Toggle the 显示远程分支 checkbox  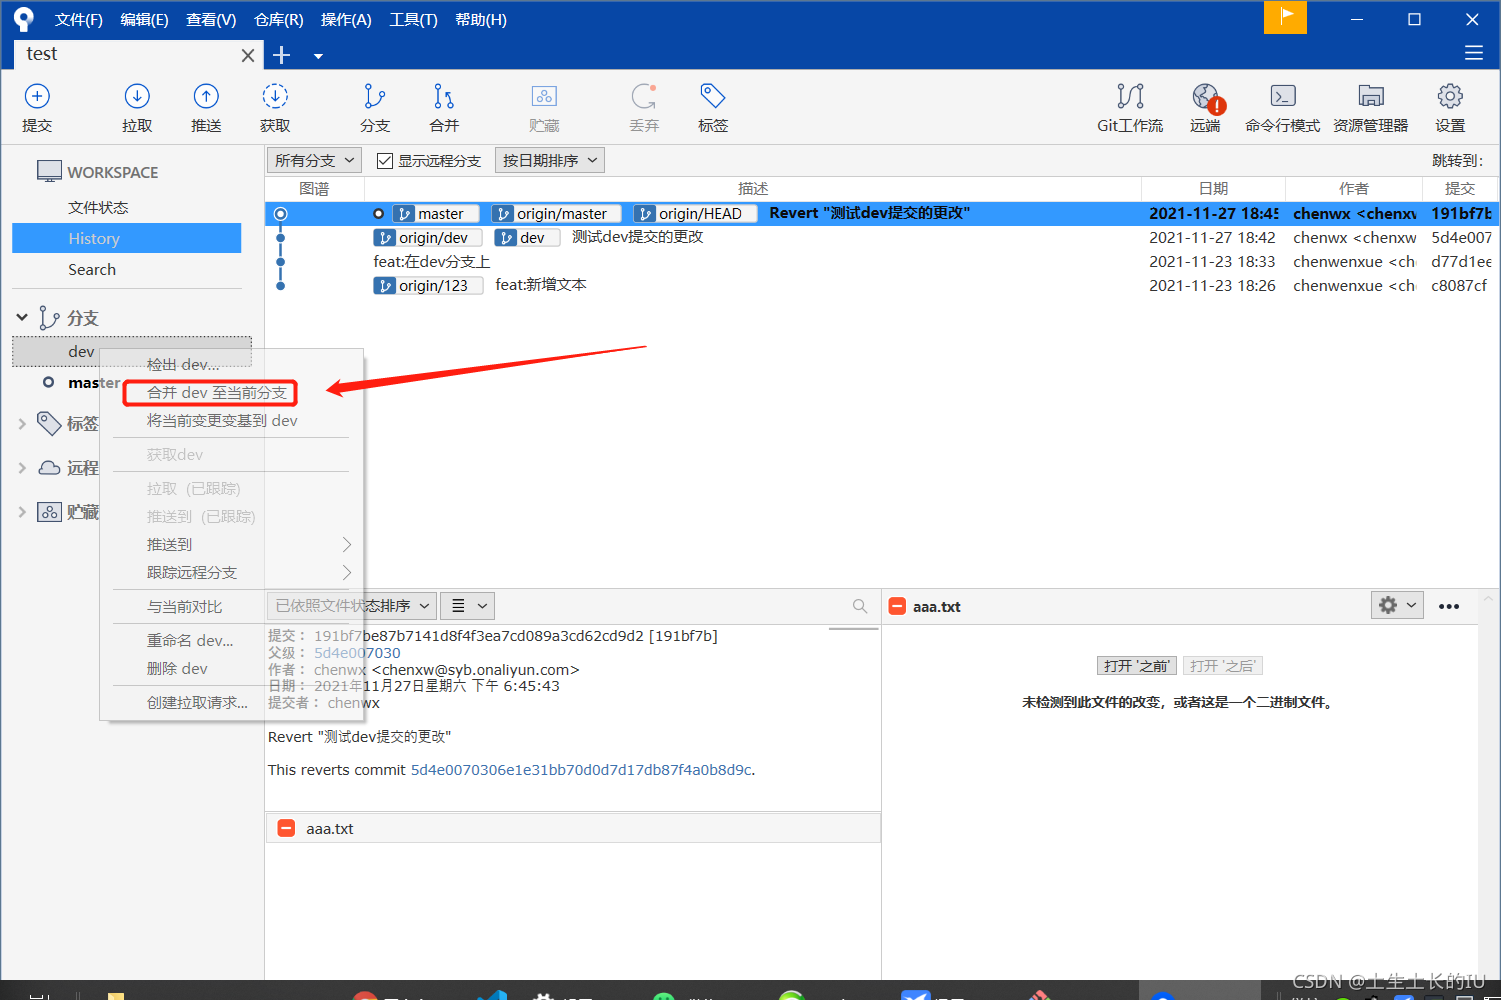pyautogui.click(x=385, y=161)
